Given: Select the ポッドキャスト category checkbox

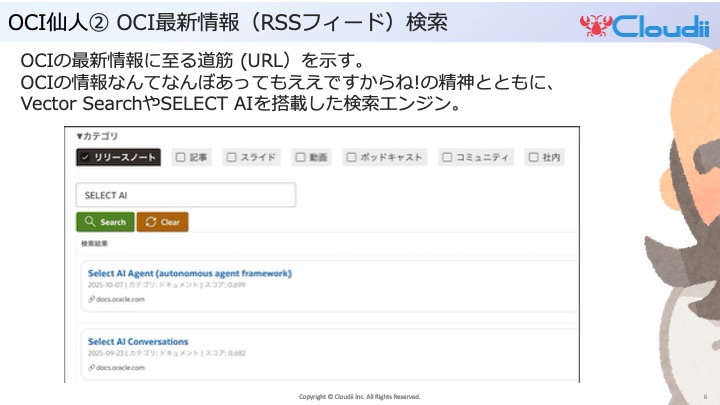Looking at the screenshot, I should (x=350, y=157).
